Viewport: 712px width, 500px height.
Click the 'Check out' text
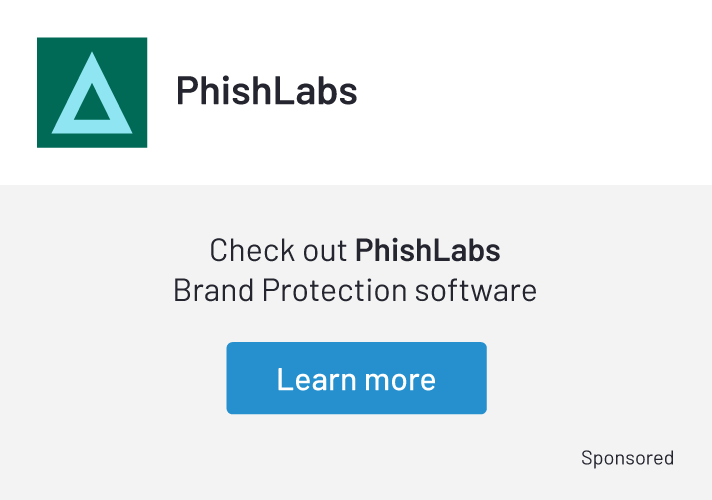[x=278, y=250]
